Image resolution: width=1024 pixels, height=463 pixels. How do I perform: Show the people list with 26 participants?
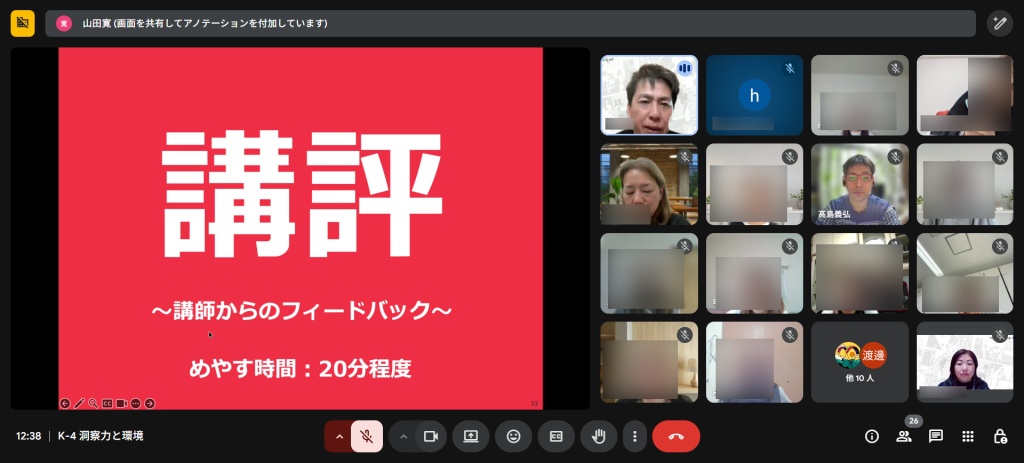pyautogui.click(x=904, y=436)
